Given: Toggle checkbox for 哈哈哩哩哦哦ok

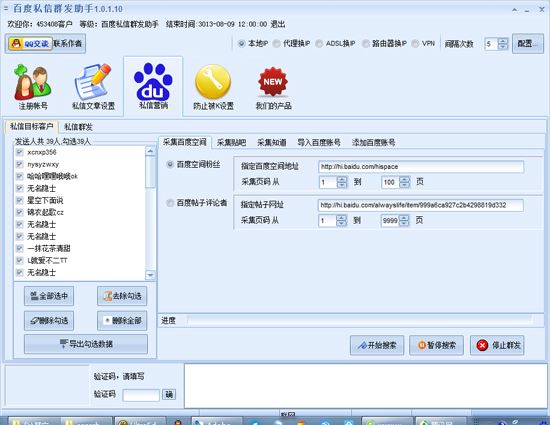Looking at the screenshot, I should (x=20, y=176).
